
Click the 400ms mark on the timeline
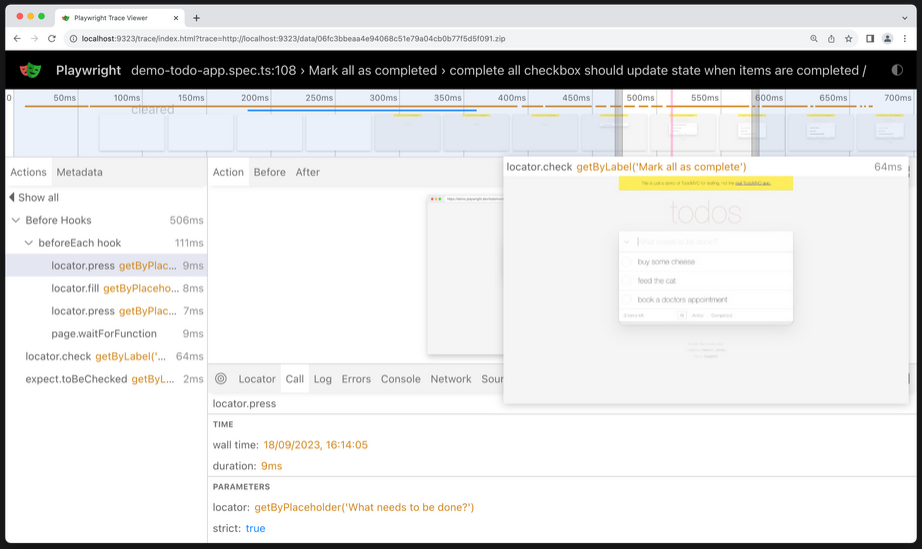[511, 98]
